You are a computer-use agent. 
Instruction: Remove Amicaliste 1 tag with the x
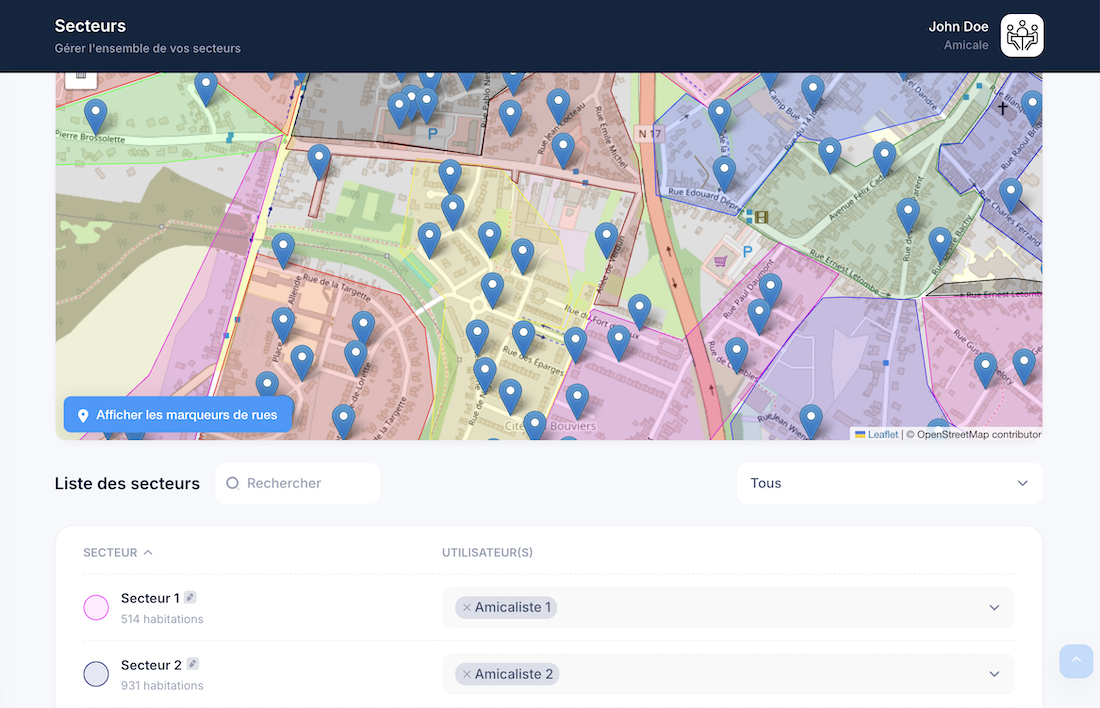(467, 607)
